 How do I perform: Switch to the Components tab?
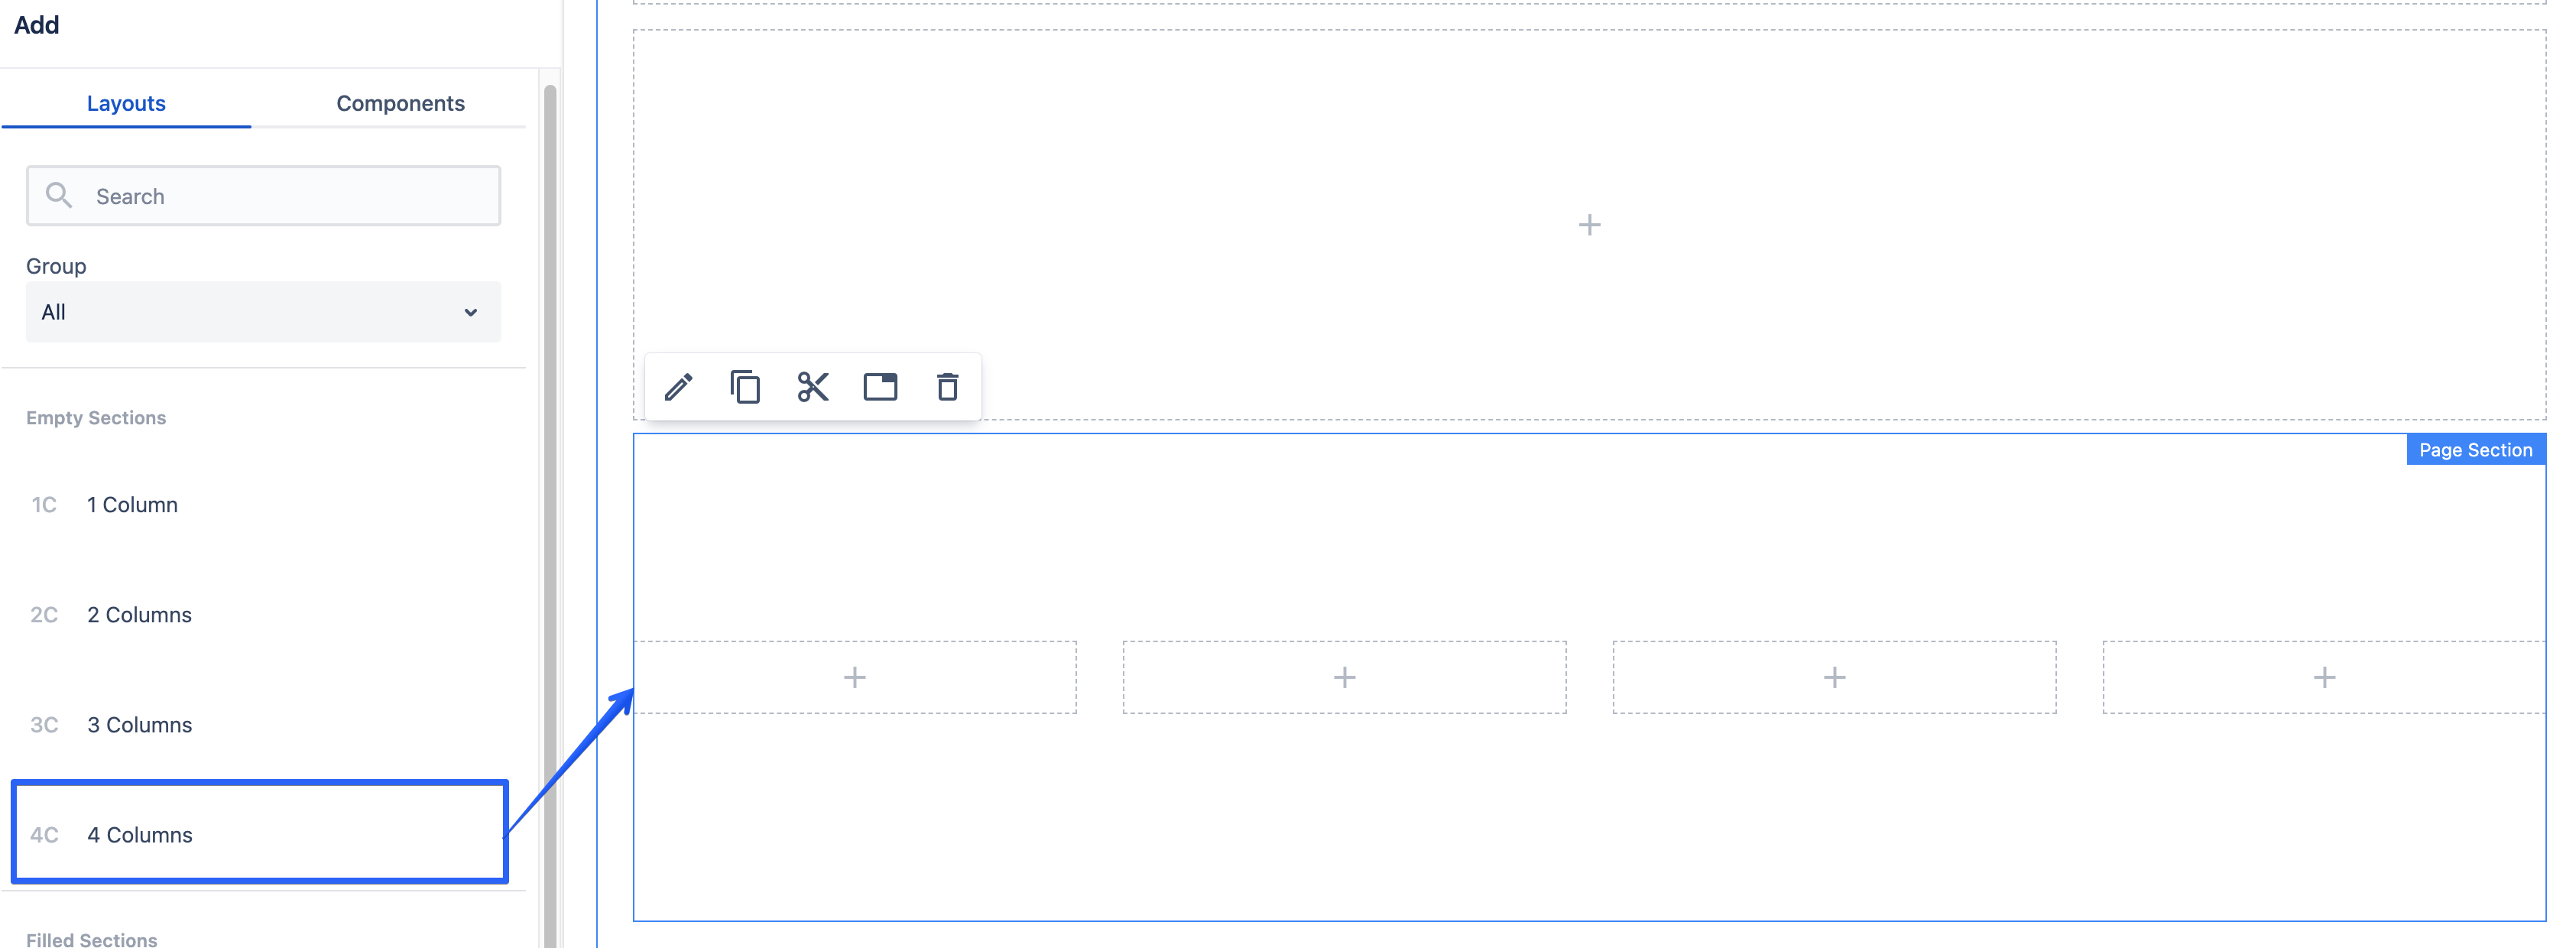tap(399, 102)
